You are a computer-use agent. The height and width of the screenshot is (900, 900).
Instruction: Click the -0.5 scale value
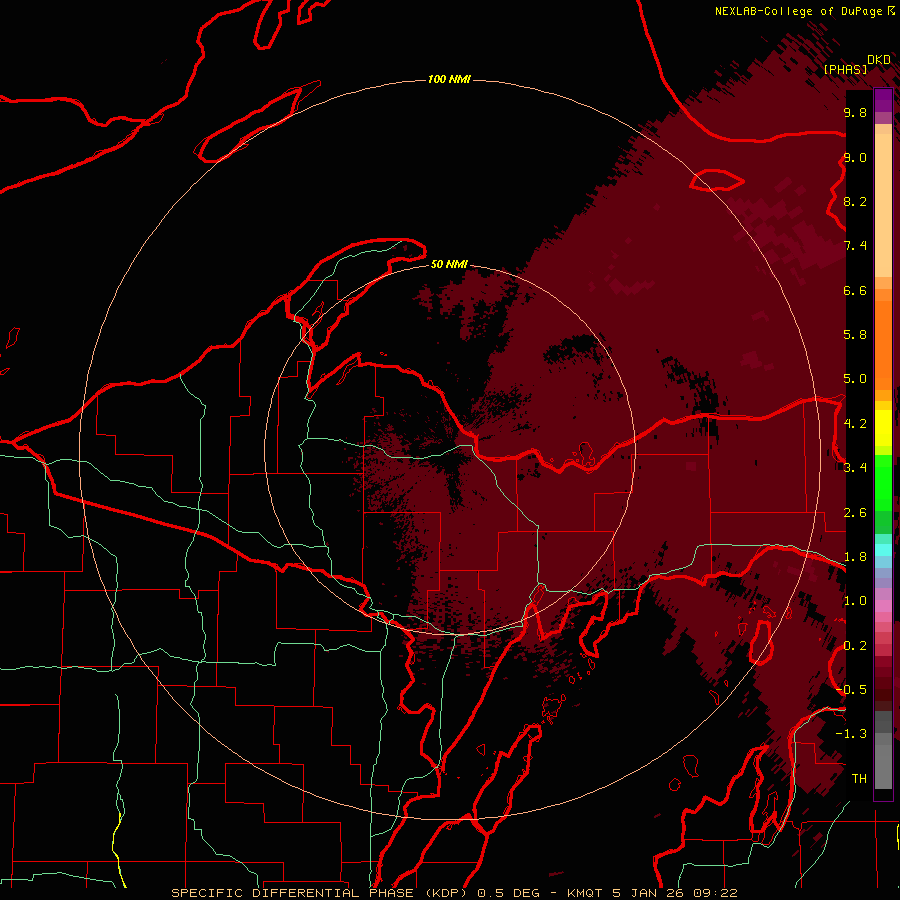pos(851,690)
